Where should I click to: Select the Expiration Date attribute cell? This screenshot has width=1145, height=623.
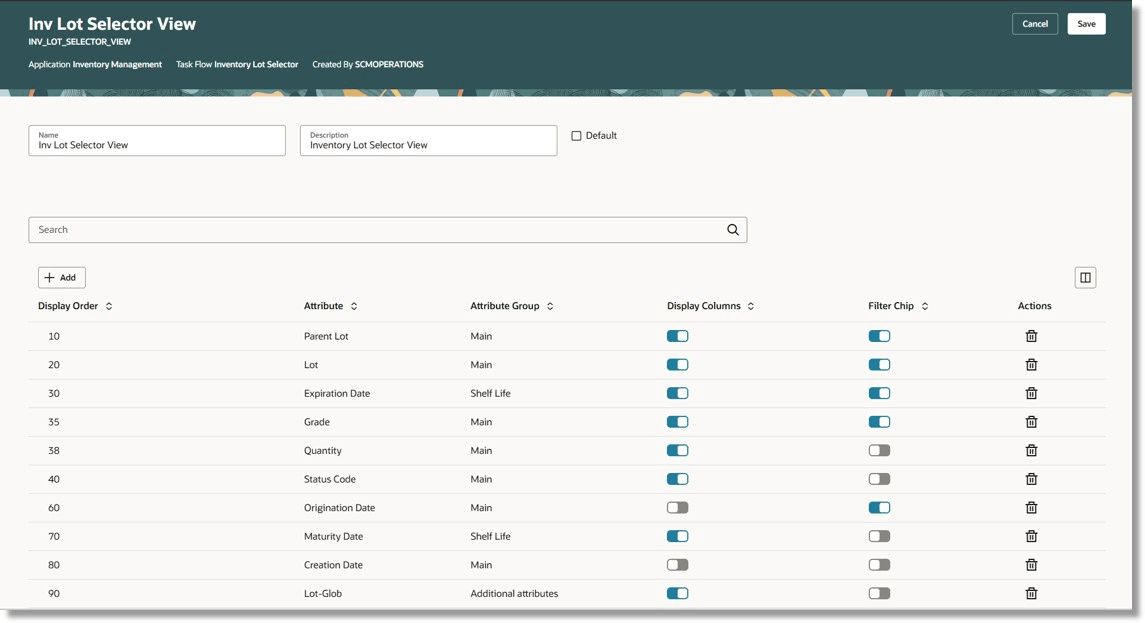click(337, 393)
